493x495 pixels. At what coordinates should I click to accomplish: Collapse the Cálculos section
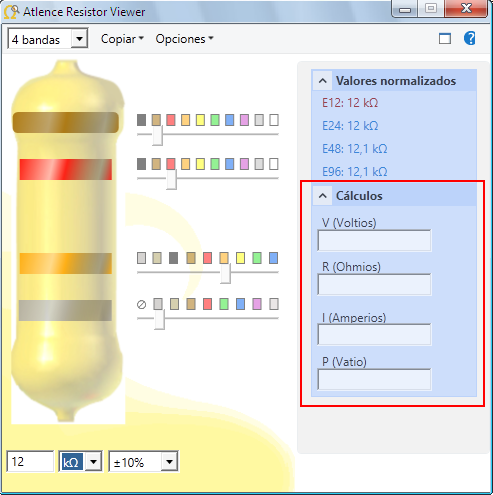322,196
